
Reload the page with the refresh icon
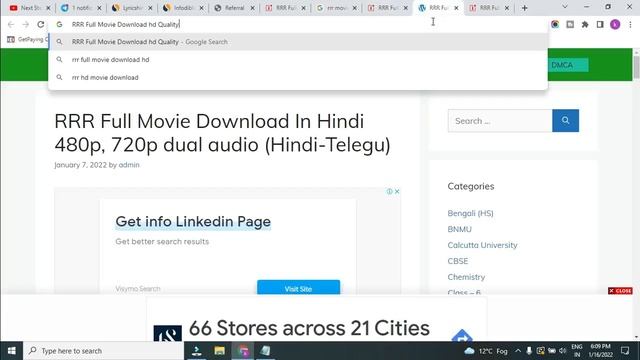[41, 24]
